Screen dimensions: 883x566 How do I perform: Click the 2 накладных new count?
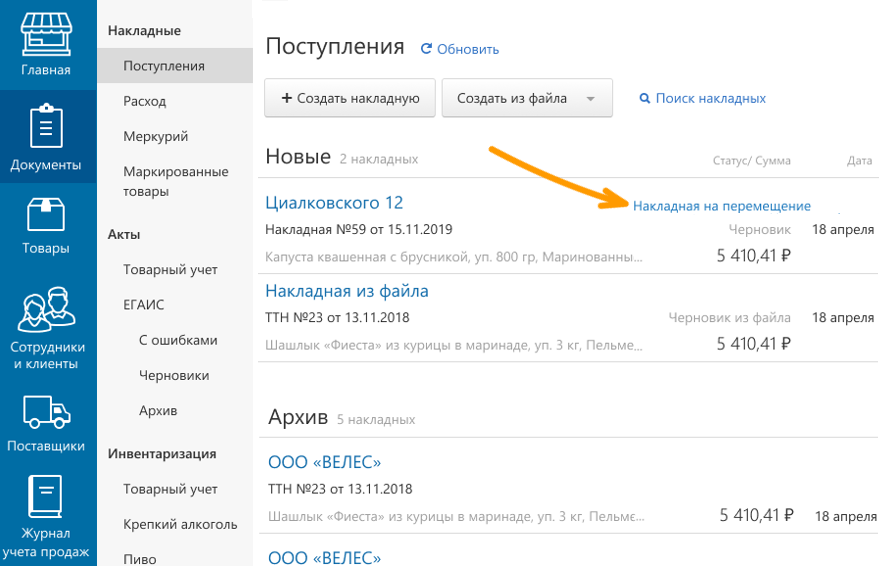[x=379, y=159]
